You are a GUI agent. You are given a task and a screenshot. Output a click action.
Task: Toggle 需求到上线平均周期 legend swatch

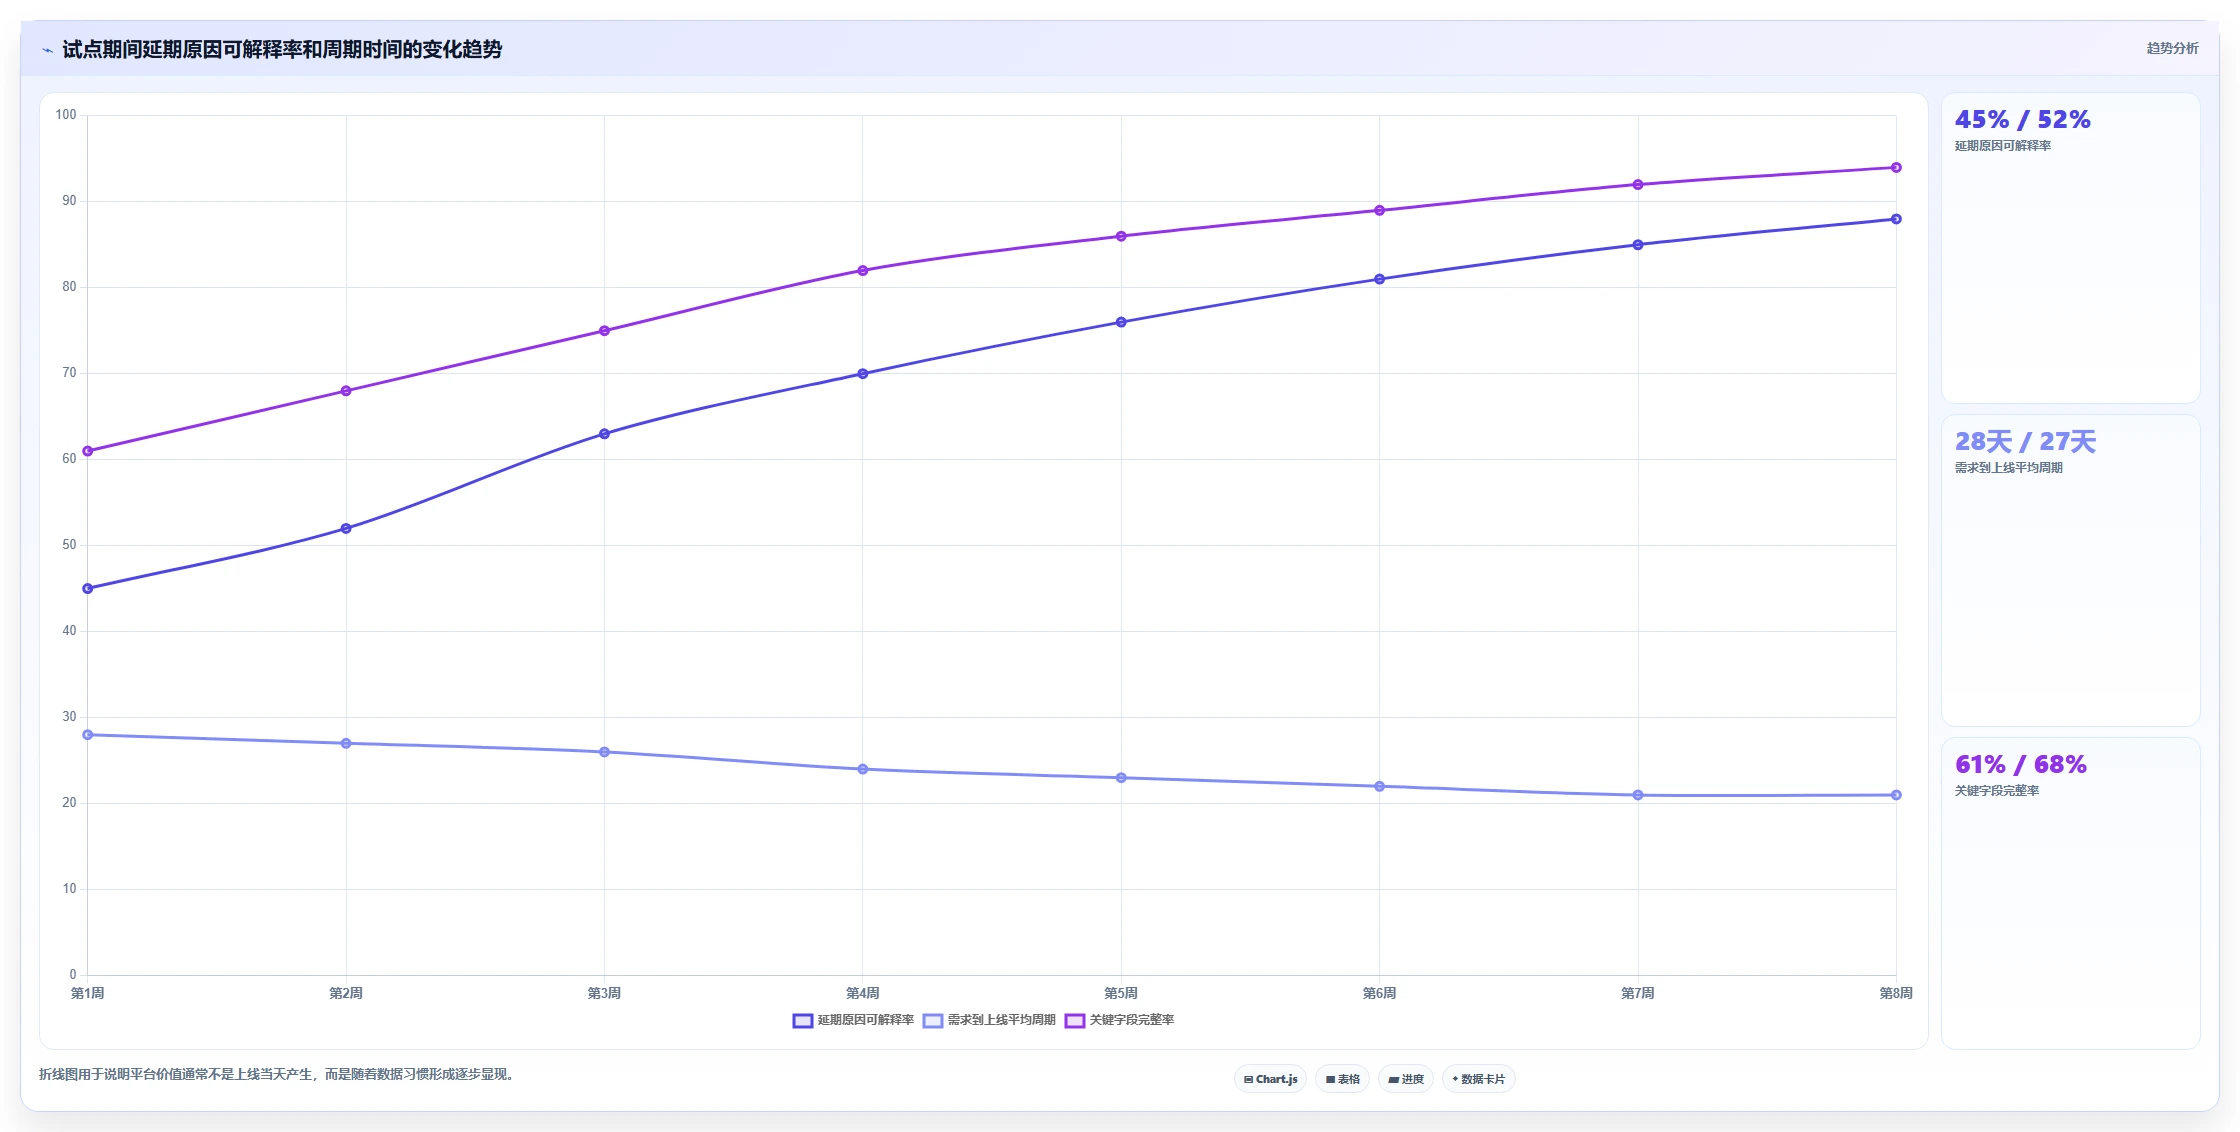[932, 1021]
